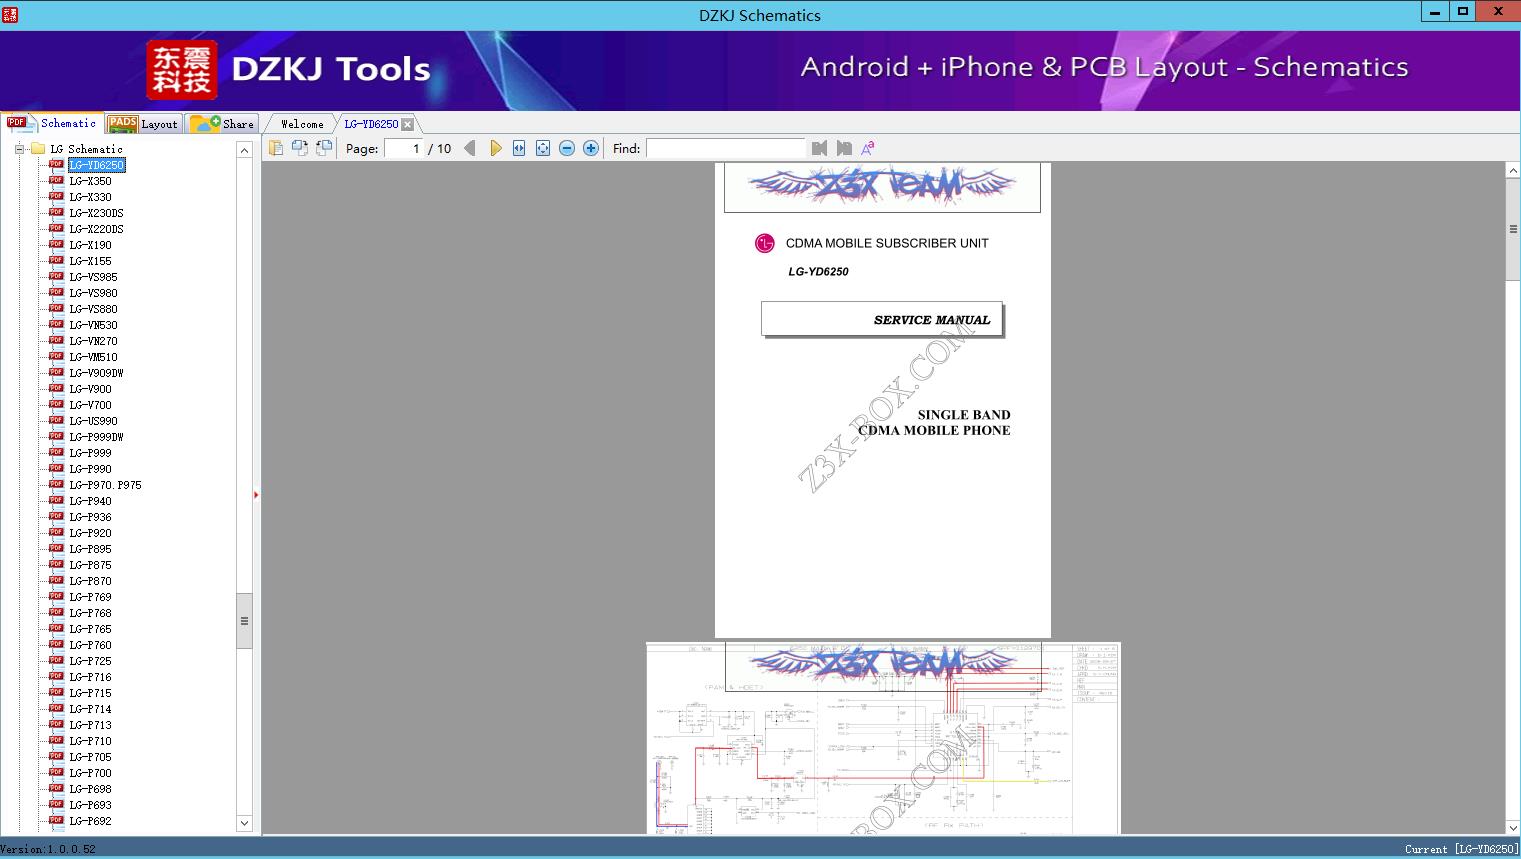1521x859 pixels.
Task: Close the LG-YD6250 tab
Action: 407,124
